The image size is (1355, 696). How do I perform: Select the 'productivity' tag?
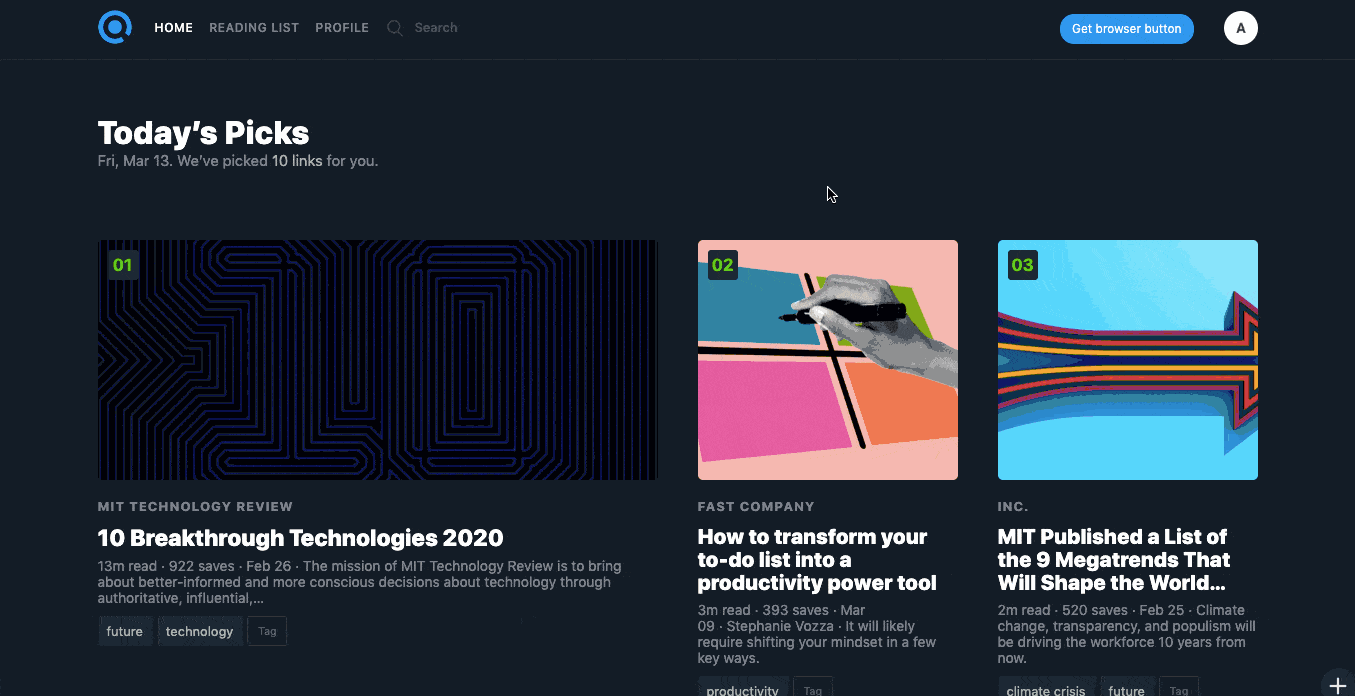point(743,689)
